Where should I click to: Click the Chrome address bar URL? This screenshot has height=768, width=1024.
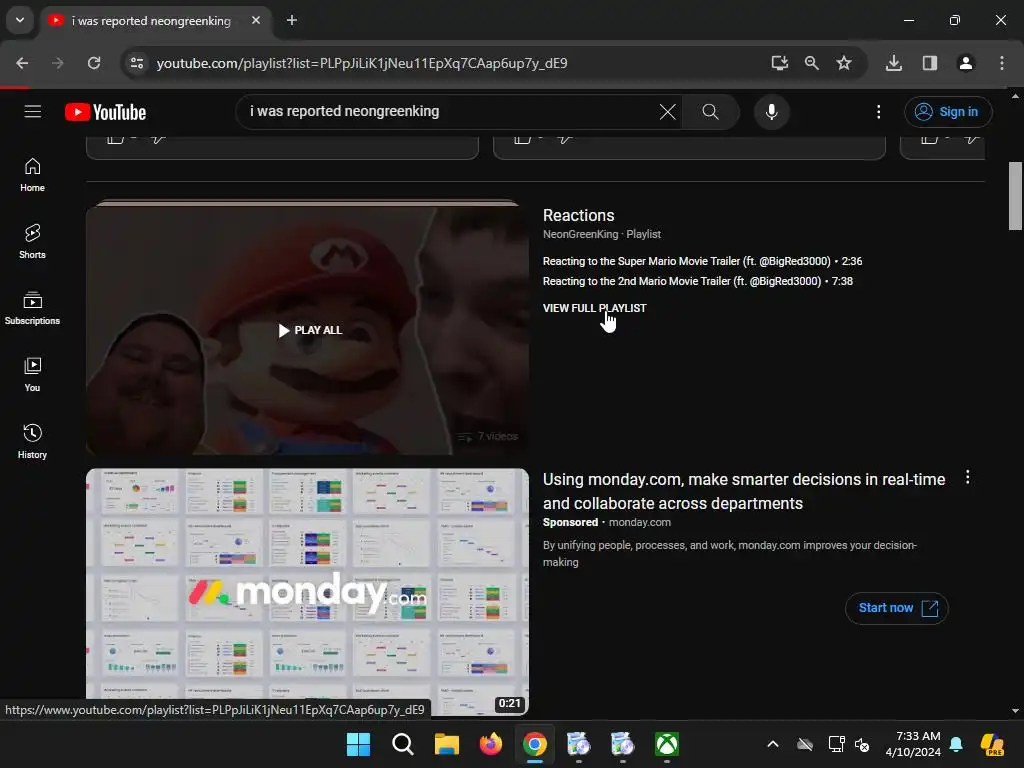362,63
